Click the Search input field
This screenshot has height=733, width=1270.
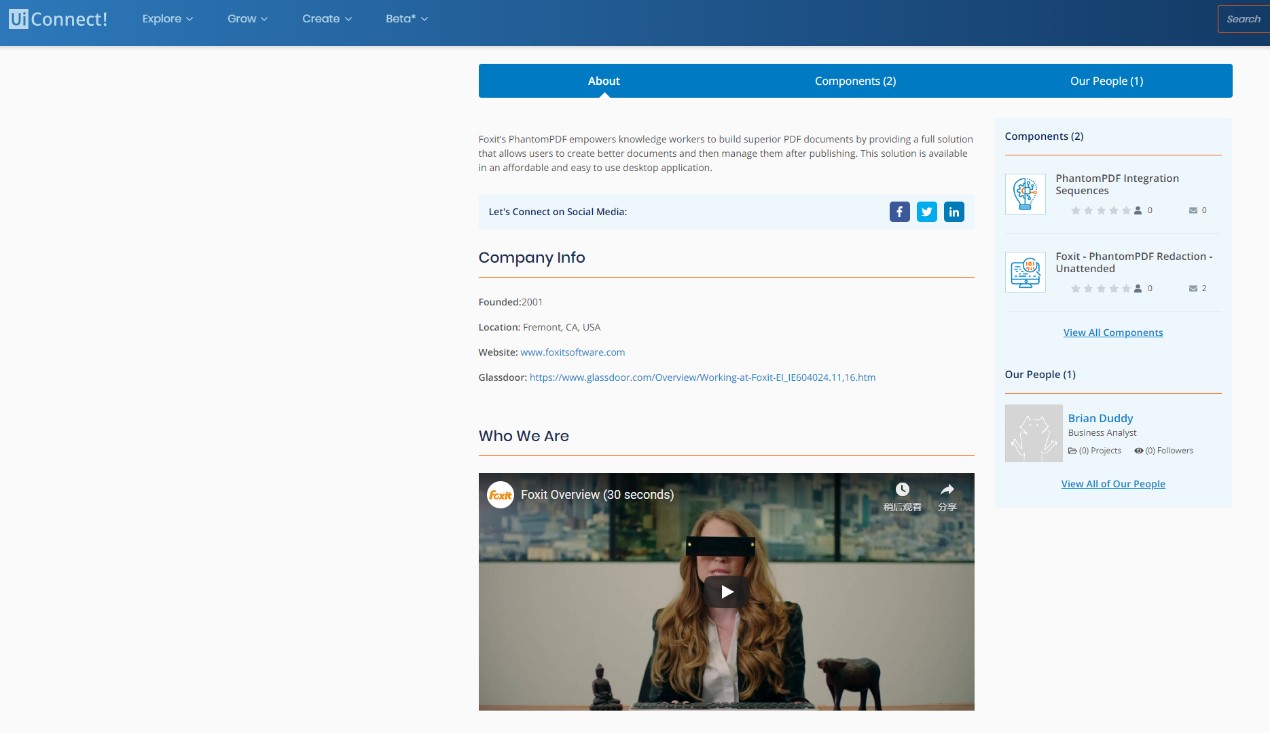click(1244, 19)
